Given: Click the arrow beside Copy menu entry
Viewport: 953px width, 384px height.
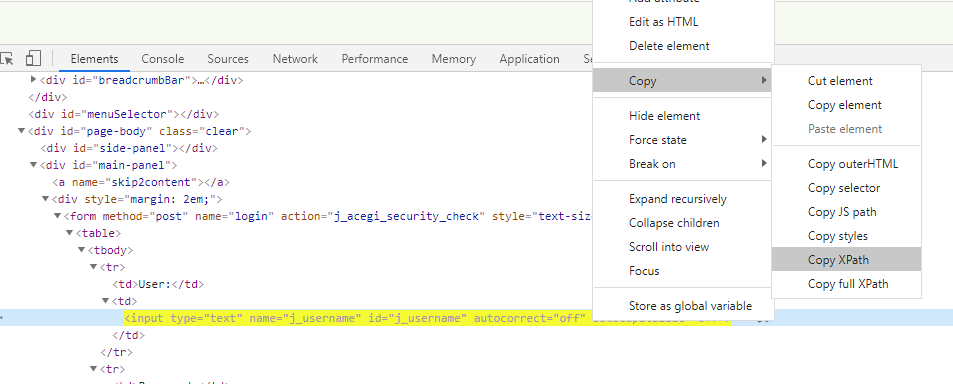Looking at the screenshot, I should coord(764,80).
